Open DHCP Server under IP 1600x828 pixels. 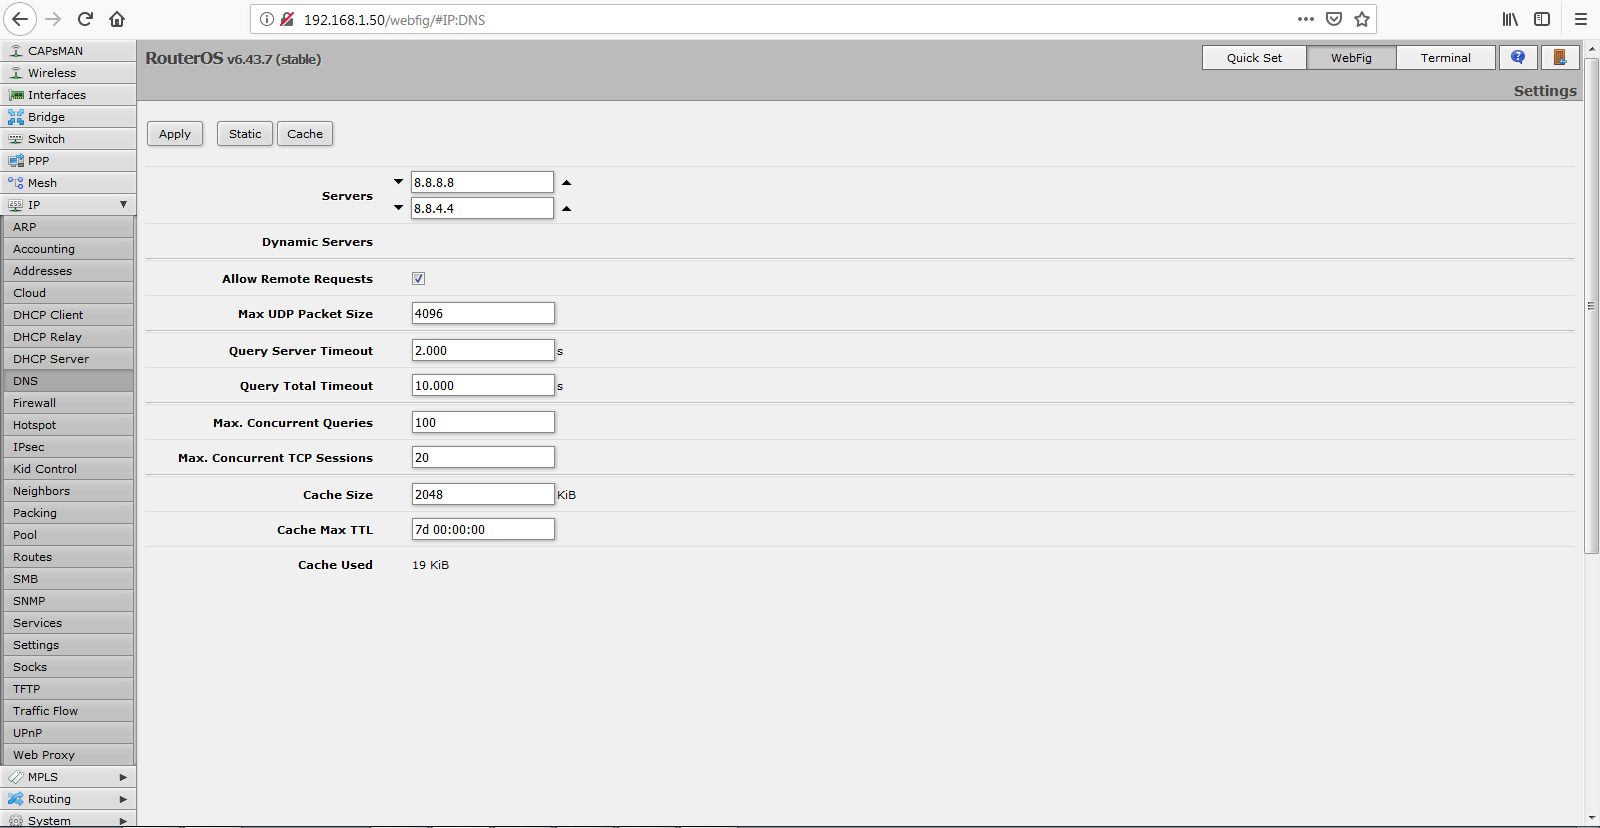pyautogui.click(x=68, y=359)
